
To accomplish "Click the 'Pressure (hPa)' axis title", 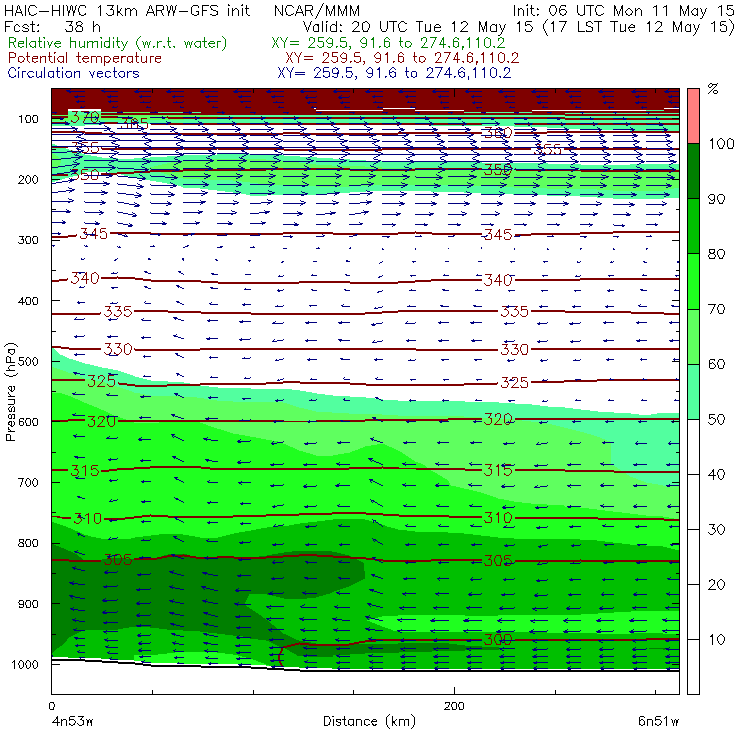I will pos(11,392).
